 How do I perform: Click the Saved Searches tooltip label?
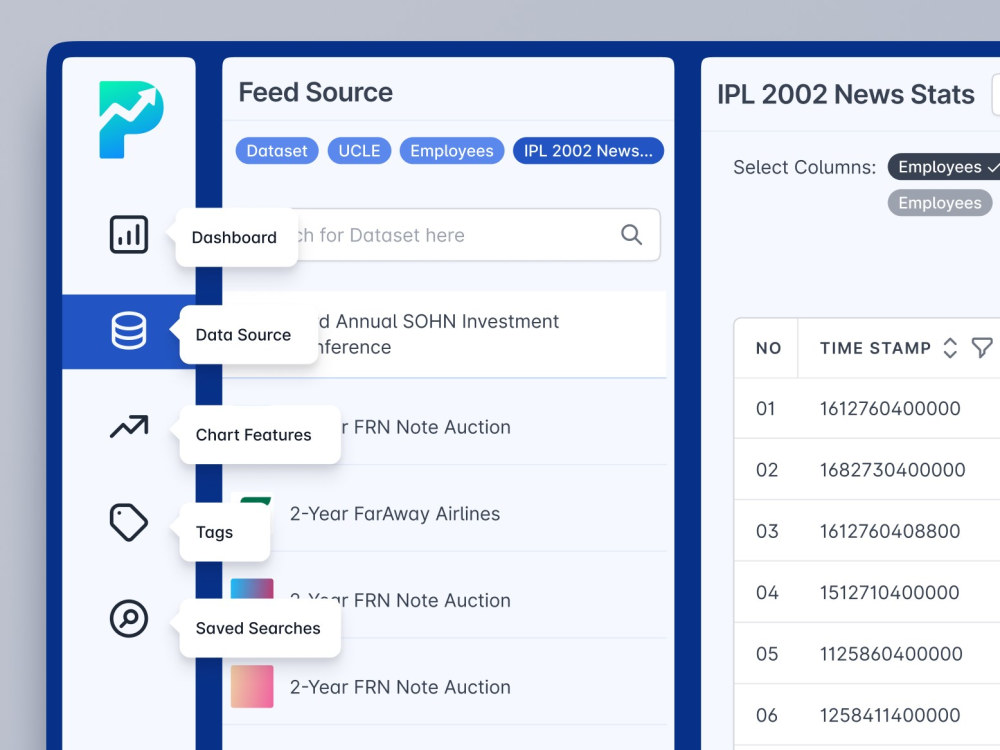258,628
